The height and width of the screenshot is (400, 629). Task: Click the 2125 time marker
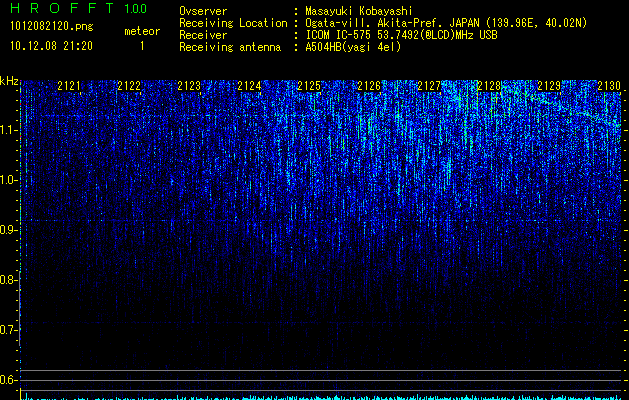click(x=309, y=86)
